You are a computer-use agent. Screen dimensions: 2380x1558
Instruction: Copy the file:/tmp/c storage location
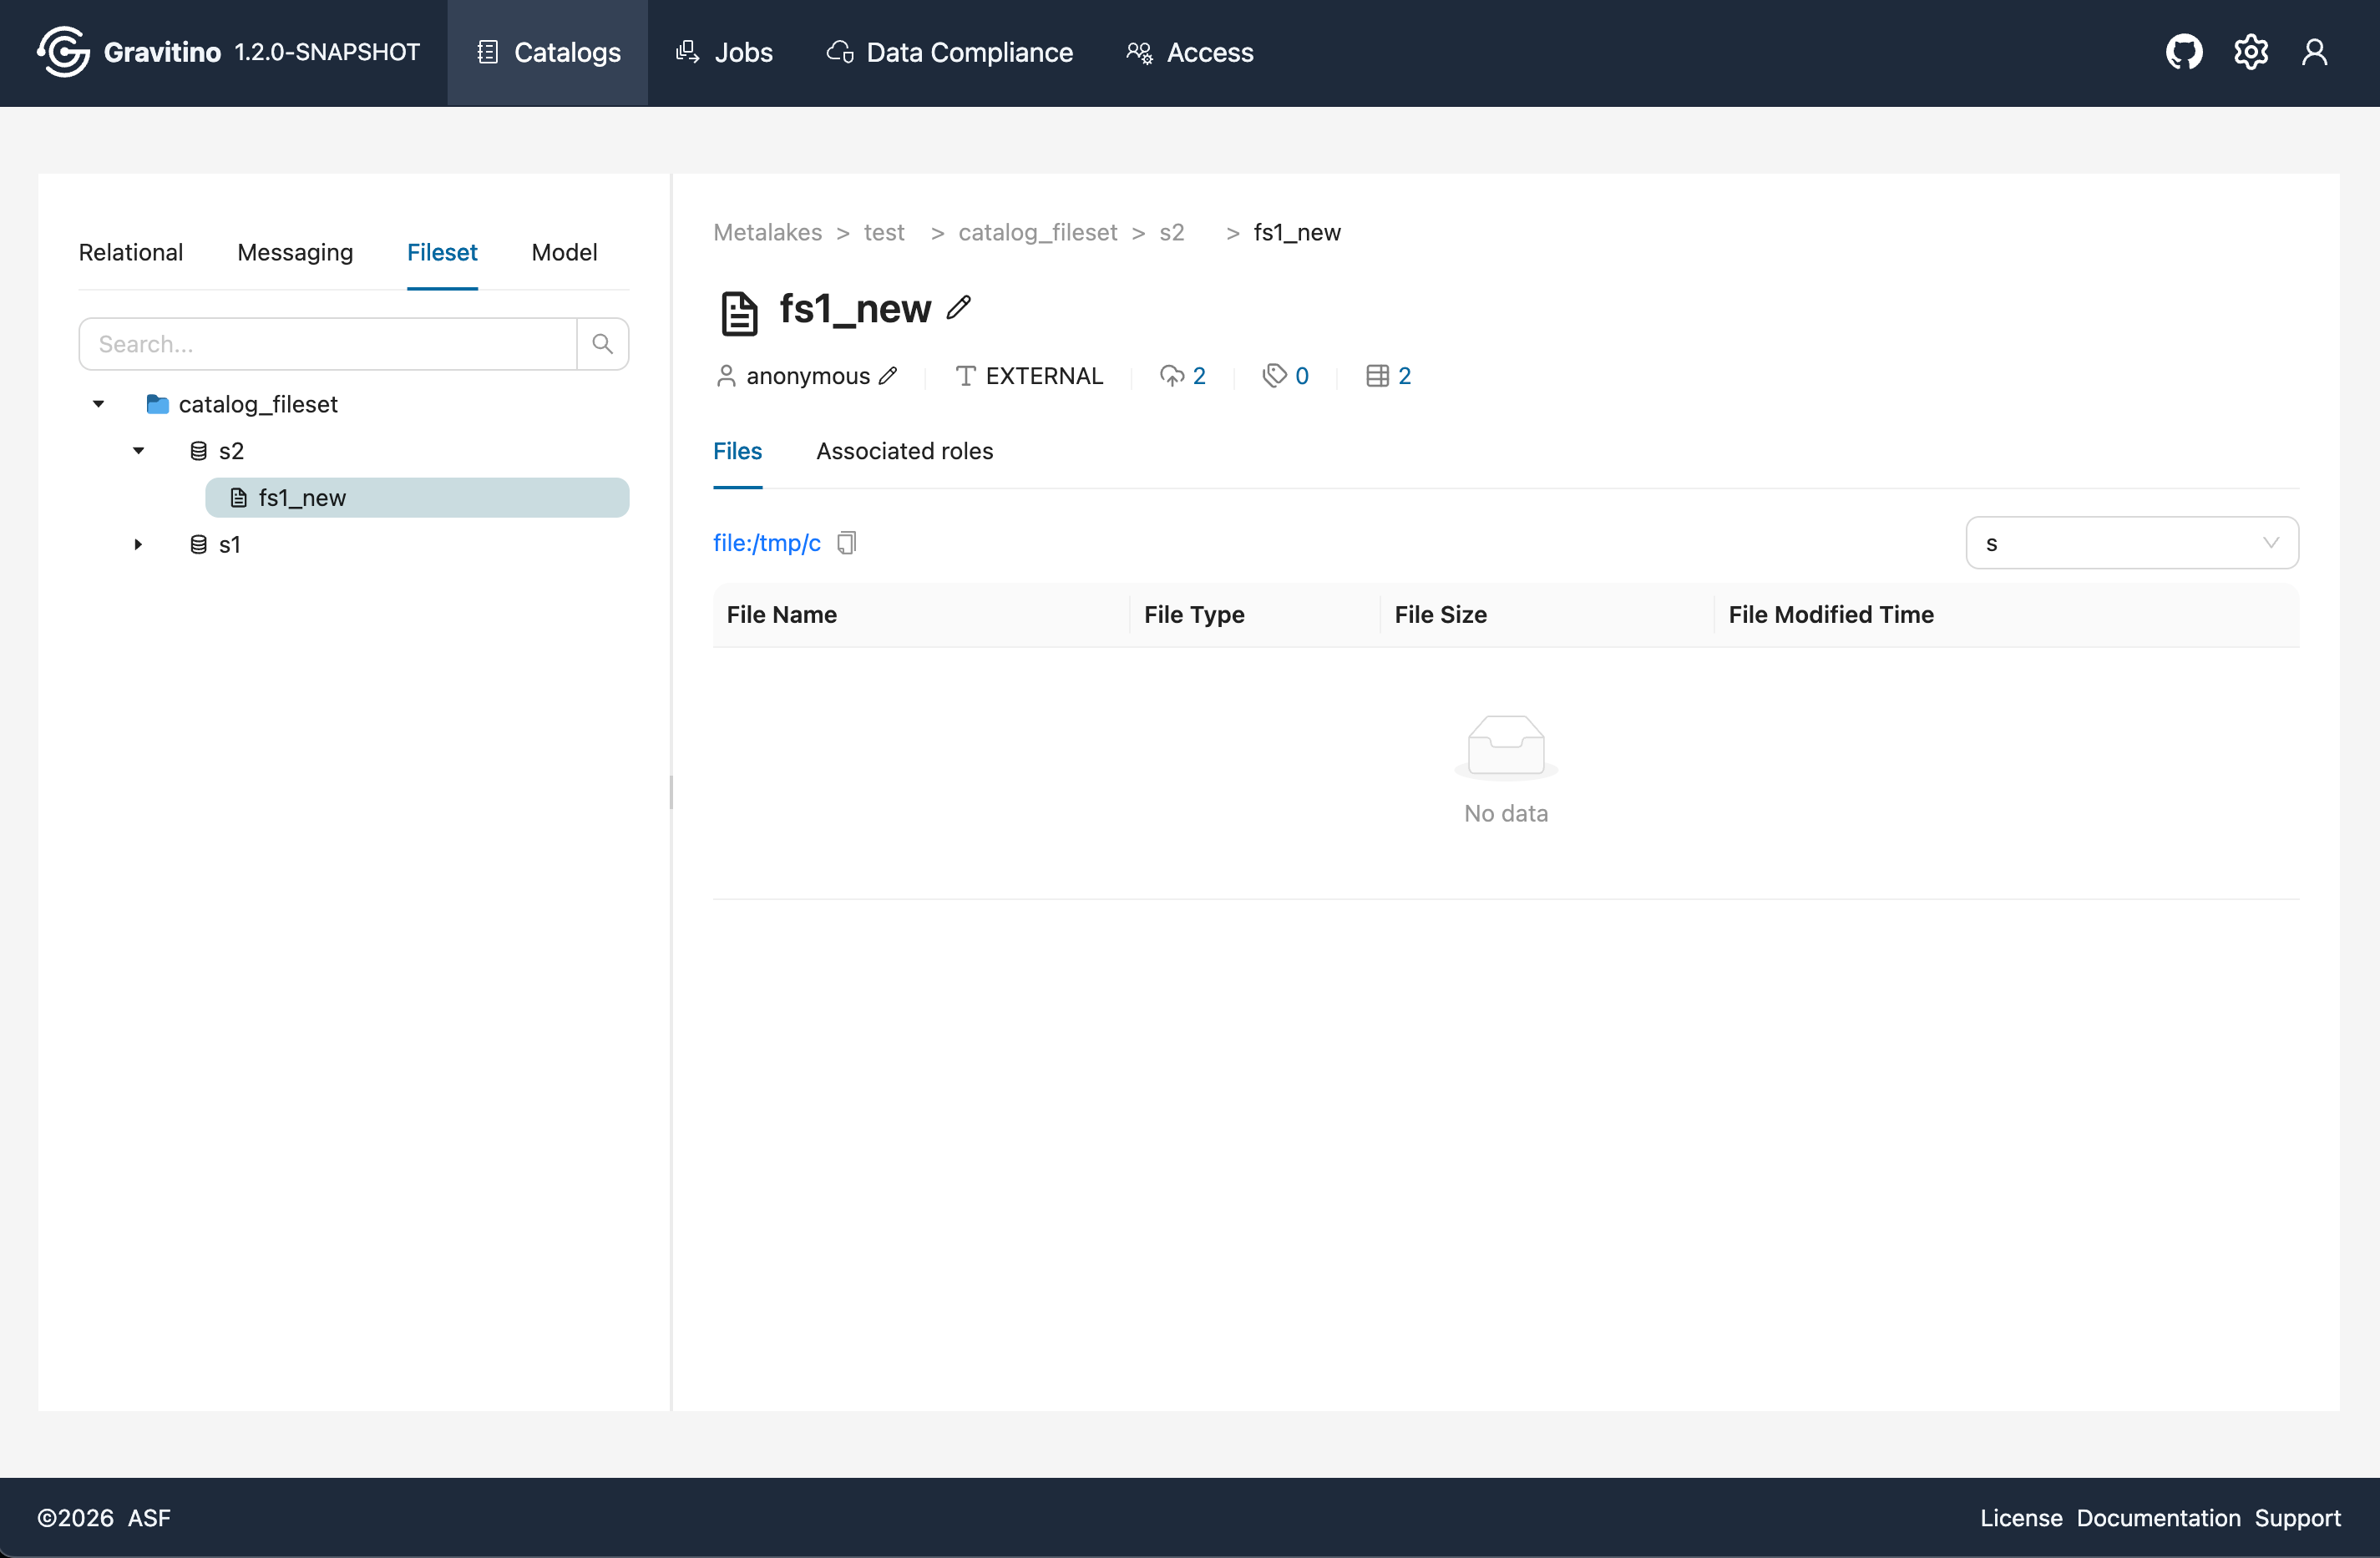pos(847,543)
